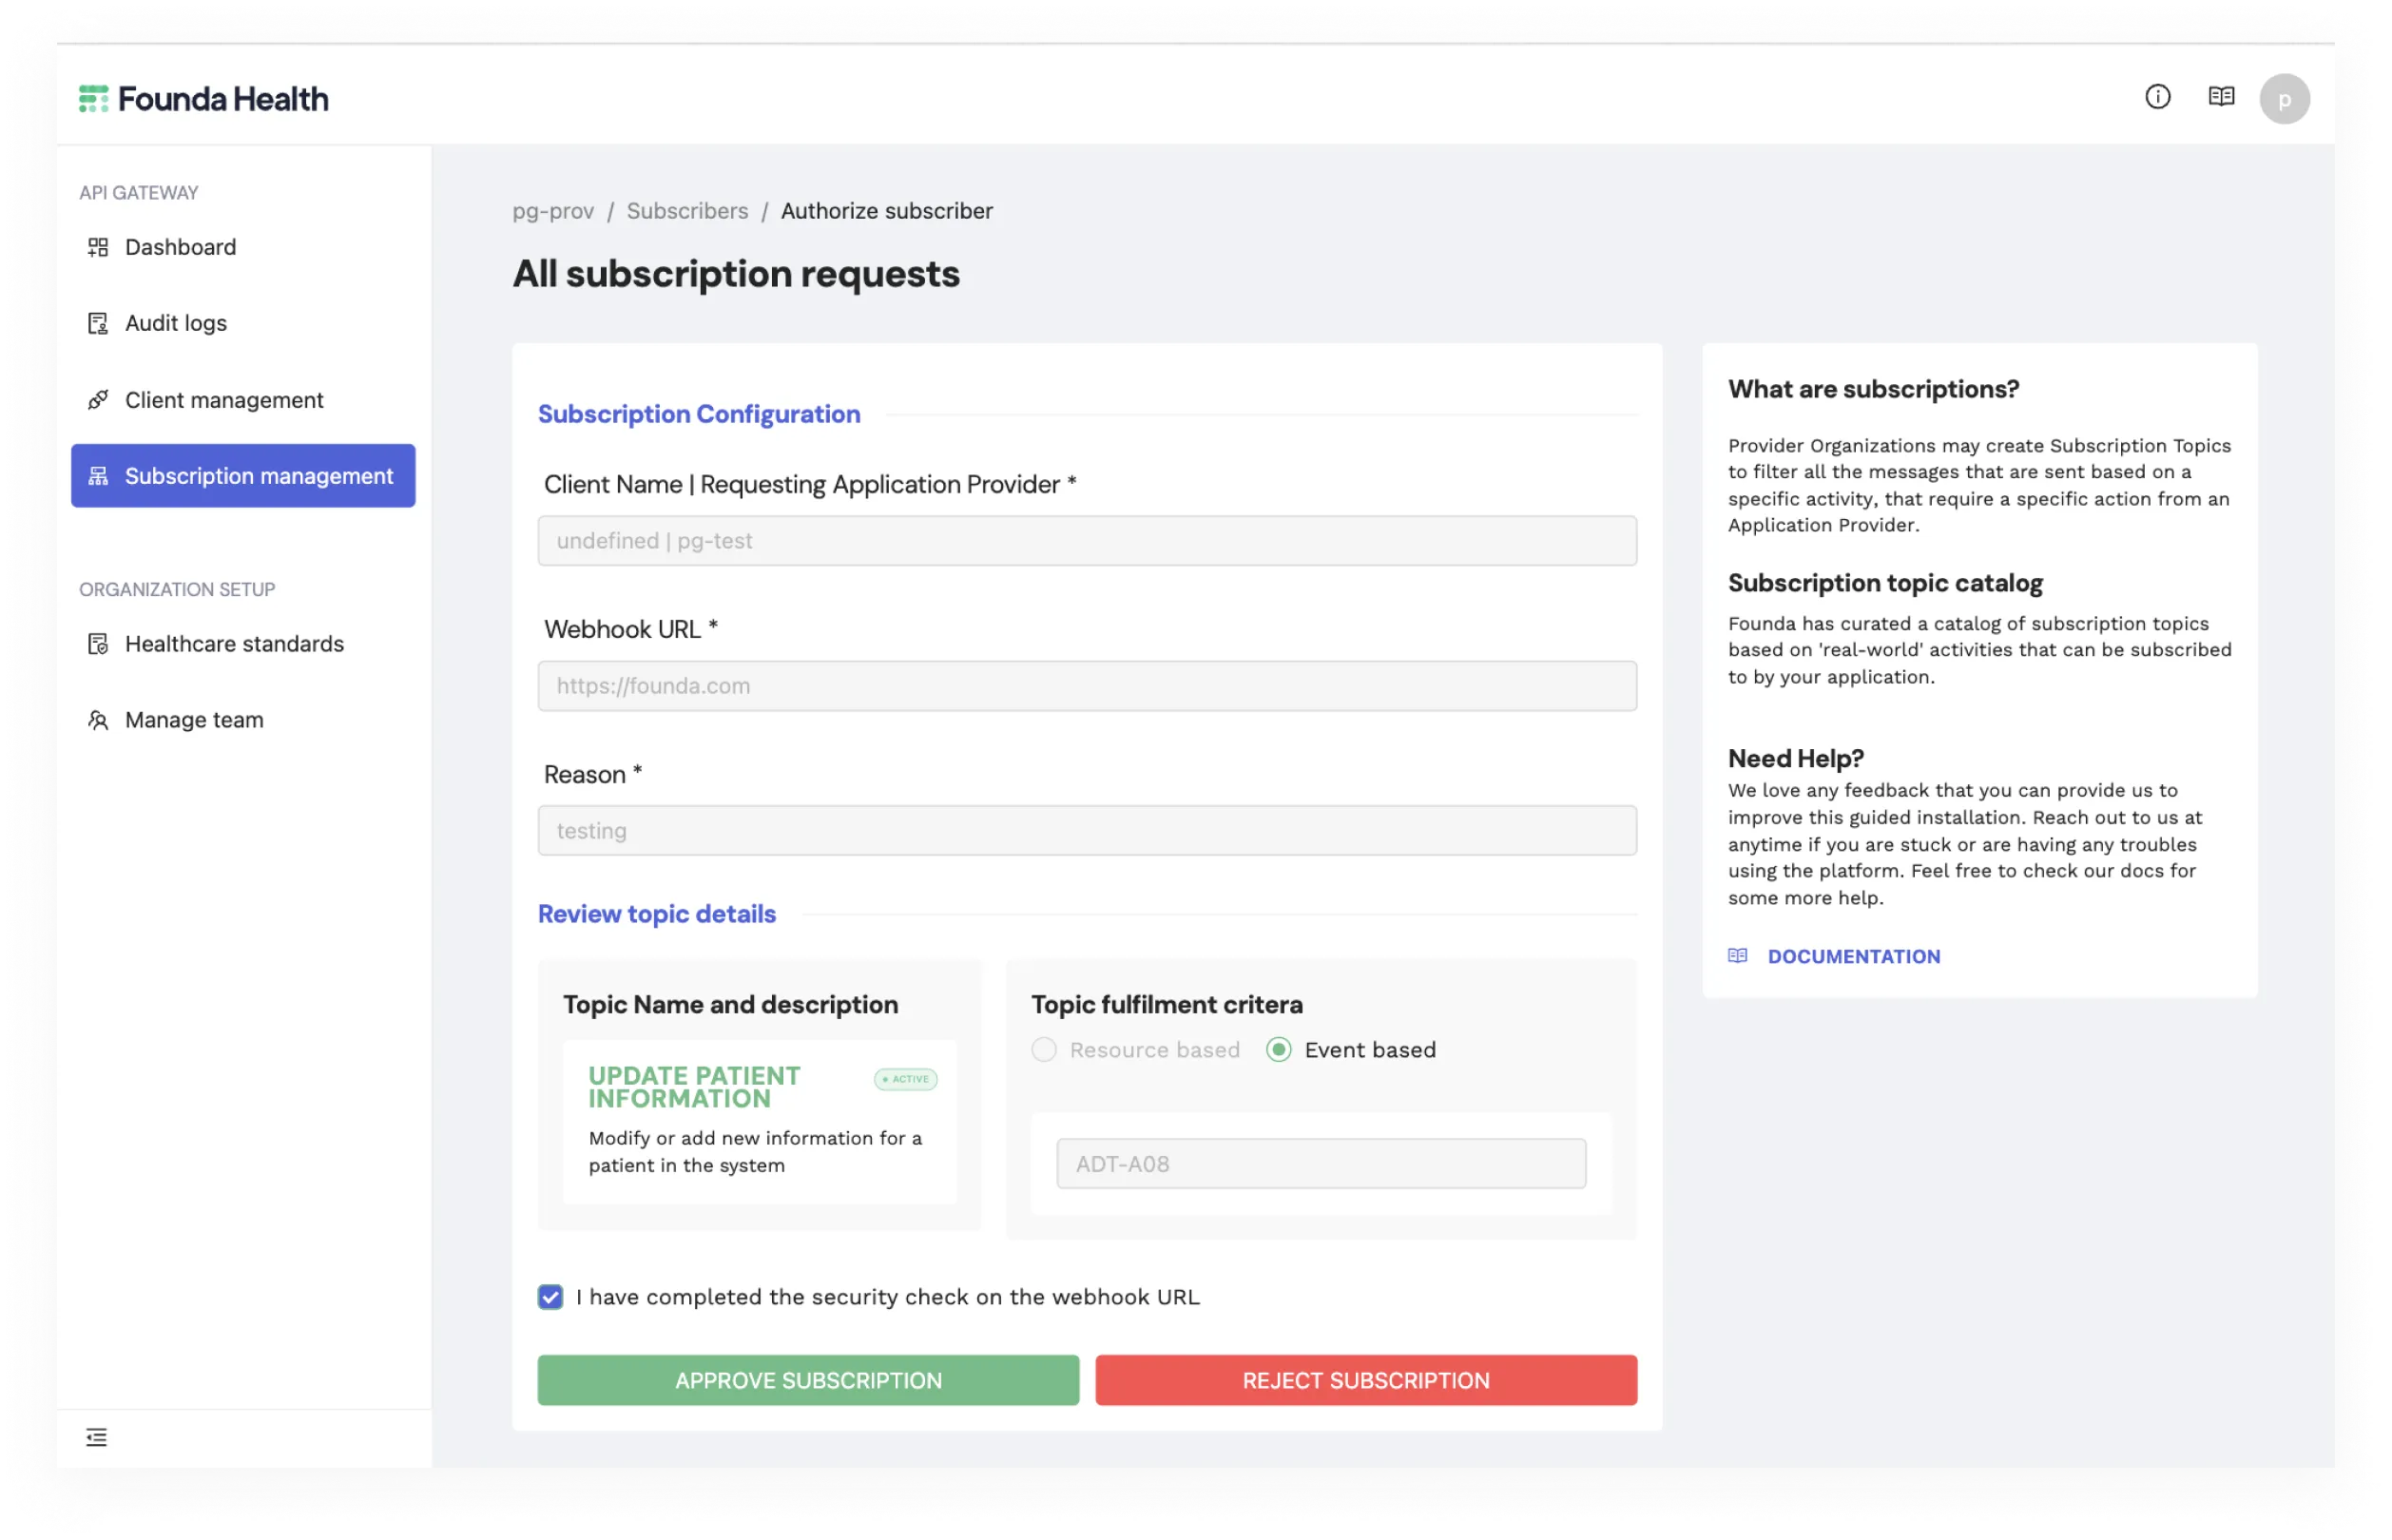
Task: Click the Reason input field
Action: [1087, 831]
